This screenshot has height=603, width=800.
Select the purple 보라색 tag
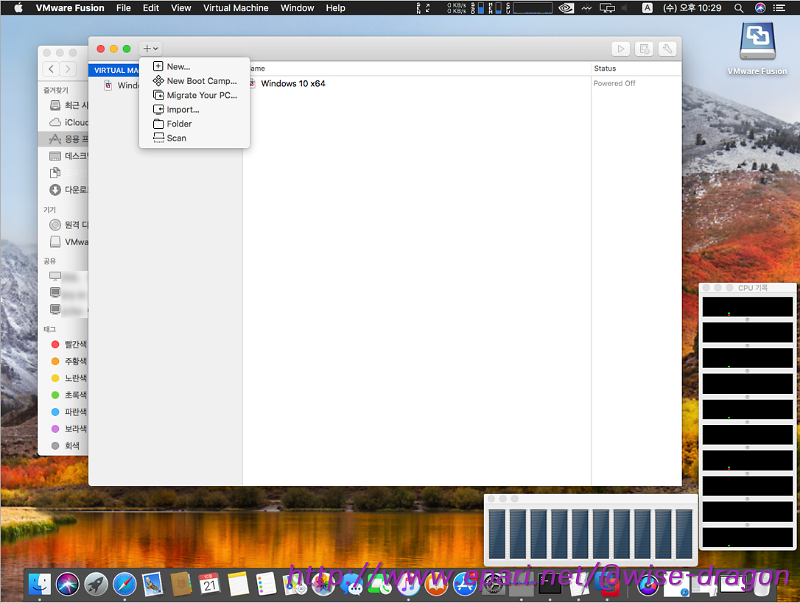point(68,429)
